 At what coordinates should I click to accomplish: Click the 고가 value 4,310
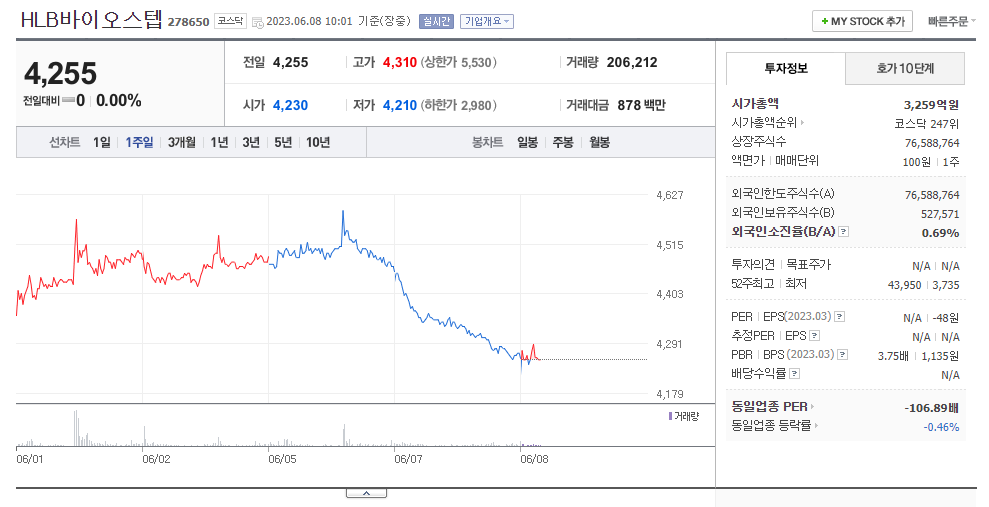point(400,62)
